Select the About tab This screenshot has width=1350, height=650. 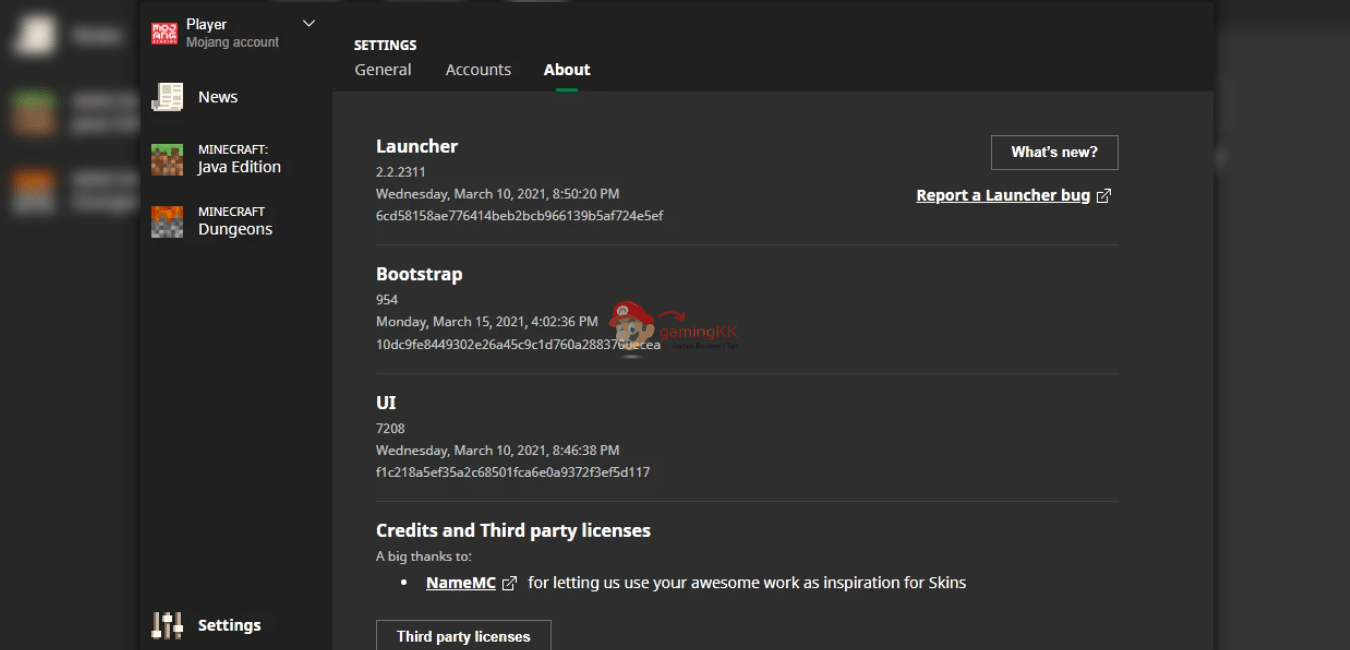tap(567, 70)
